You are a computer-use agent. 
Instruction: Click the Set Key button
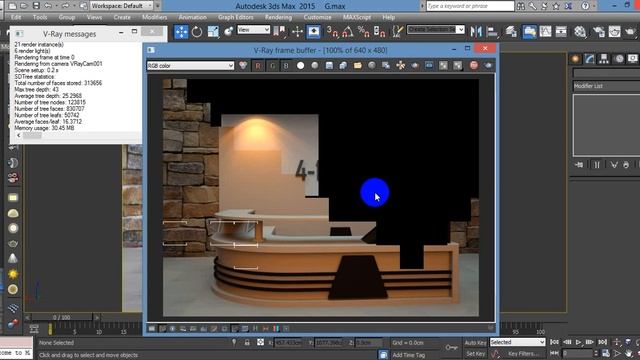pos(476,354)
